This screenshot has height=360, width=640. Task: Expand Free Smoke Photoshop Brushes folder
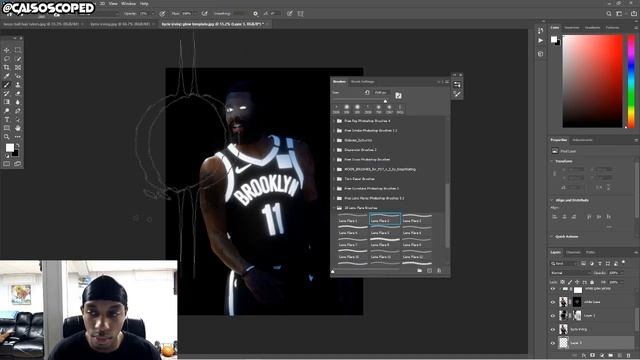pos(333,131)
